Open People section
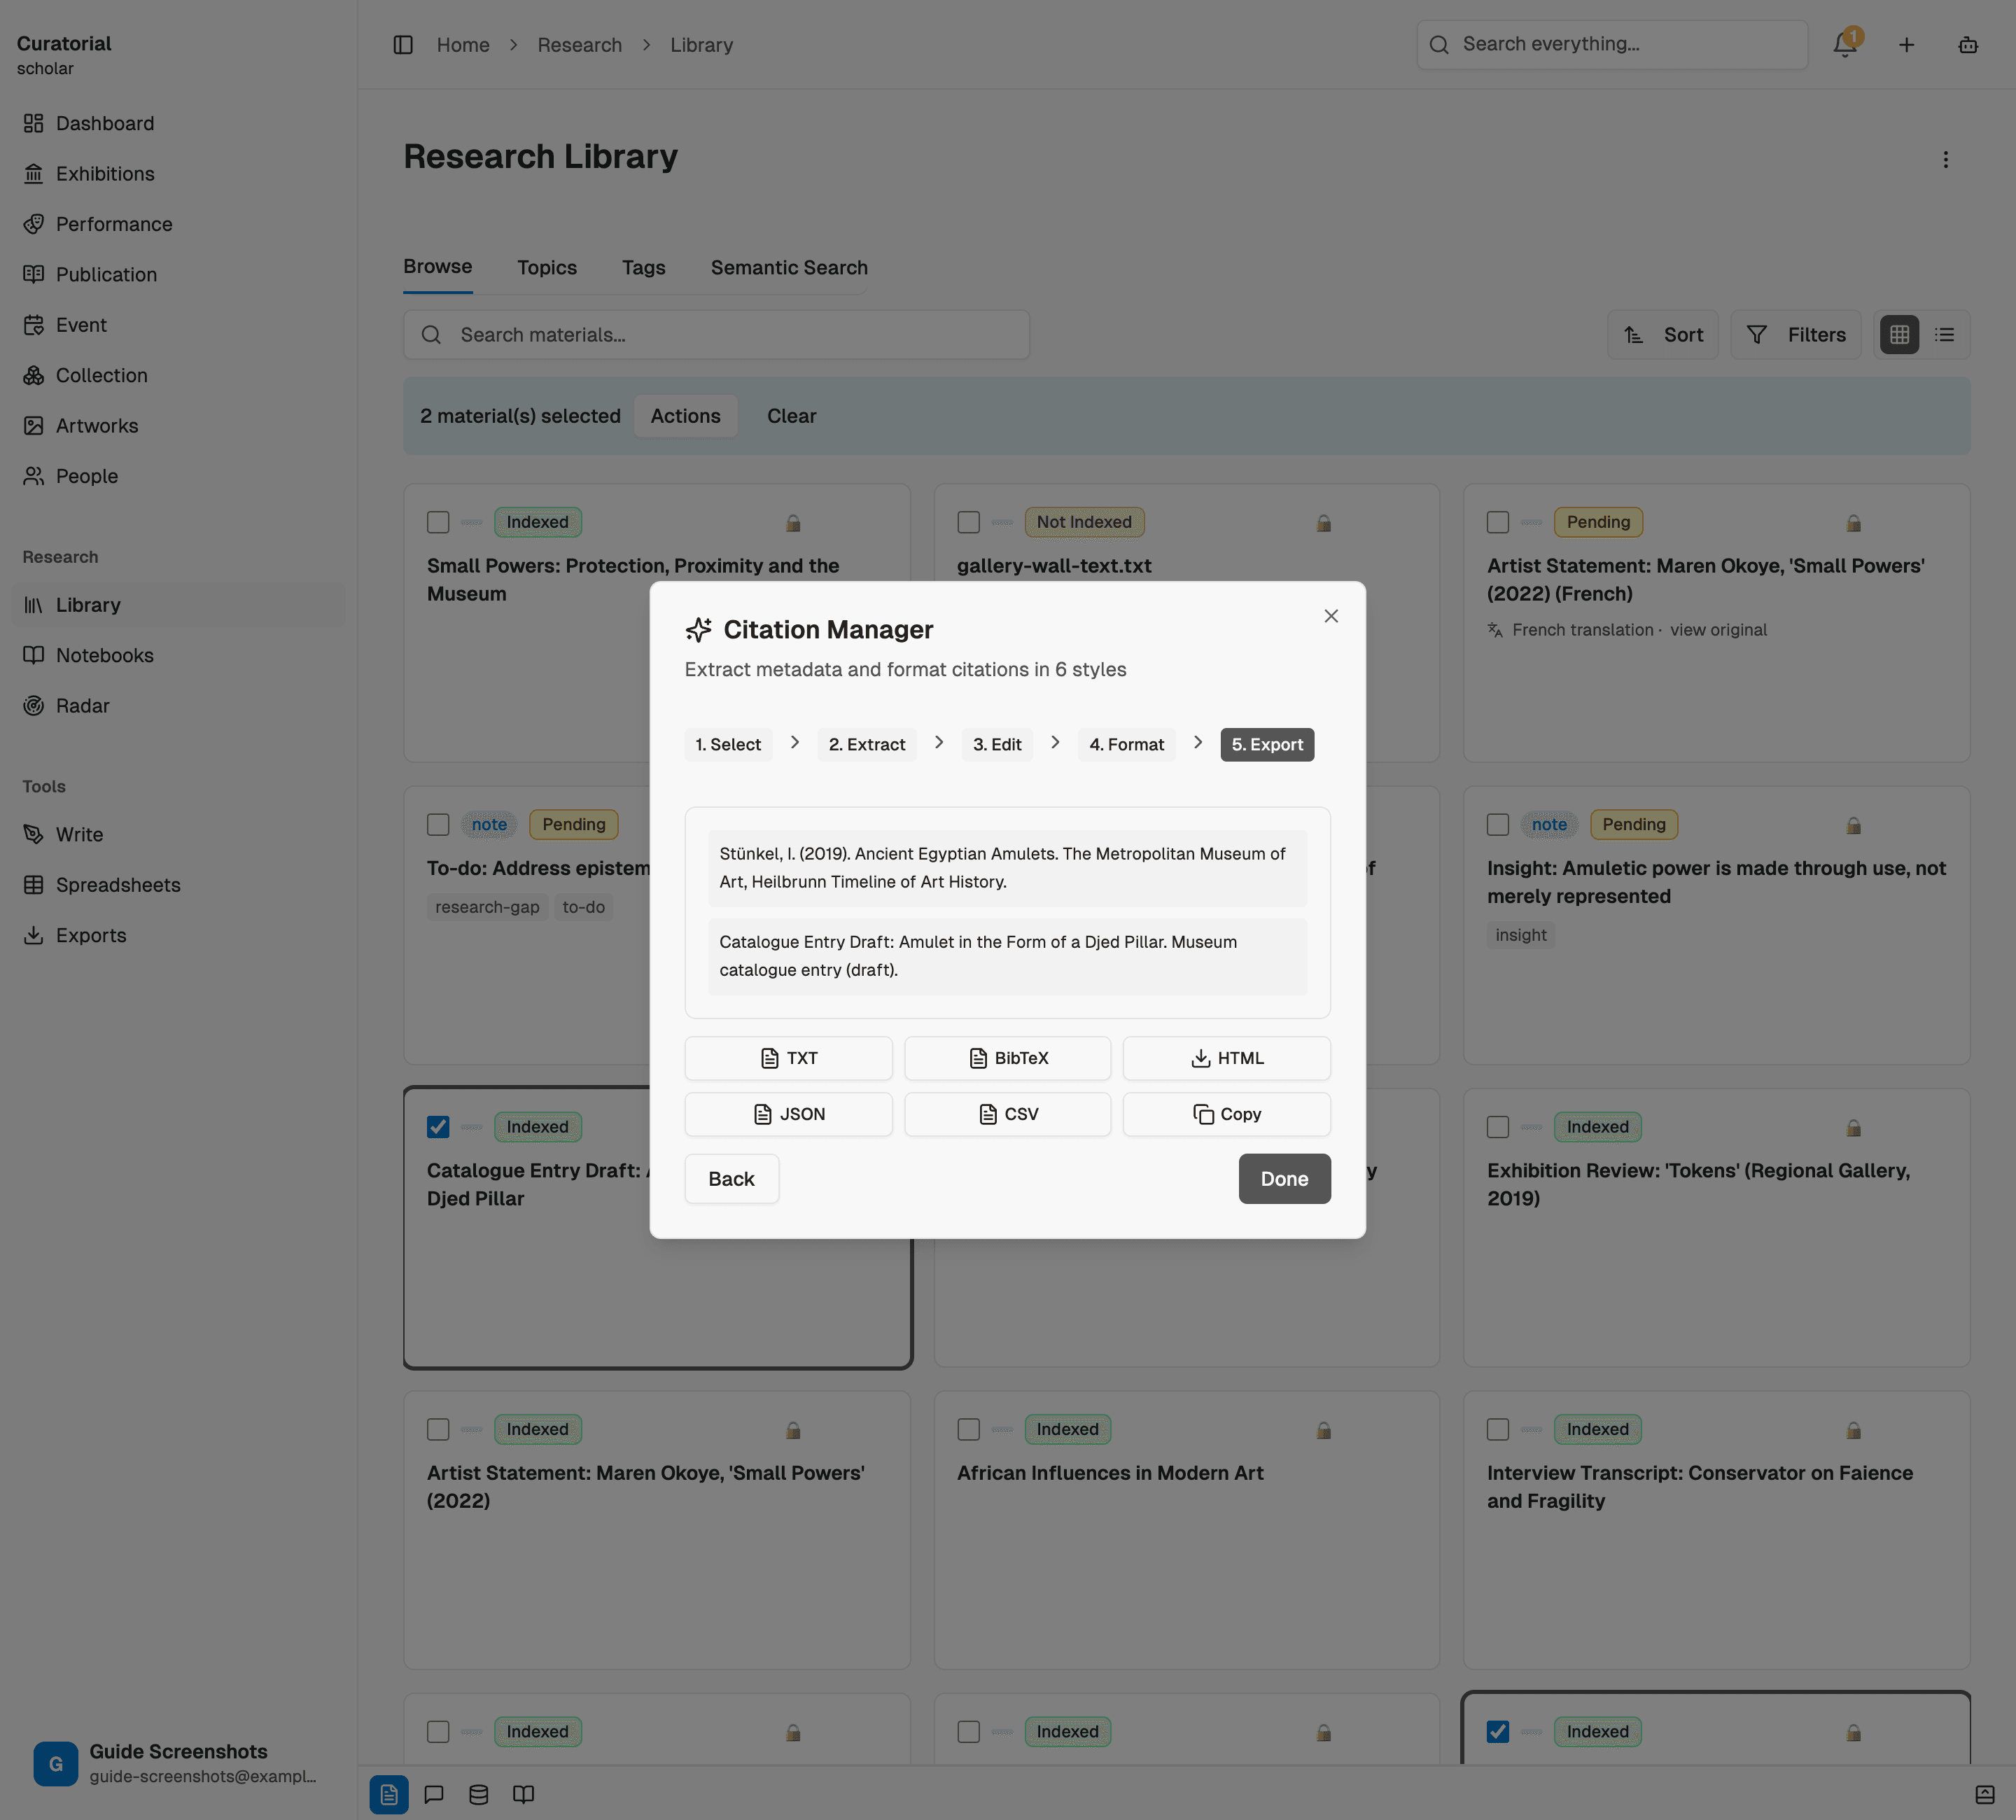Viewport: 2016px width, 1820px height. pos(178,476)
